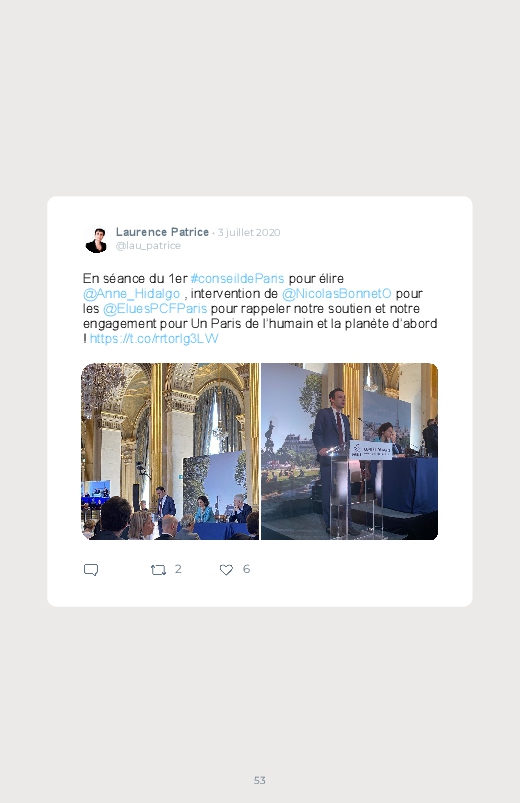Click the heart like icon
The width and height of the screenshot is (520, 803).
pos(226,570)
